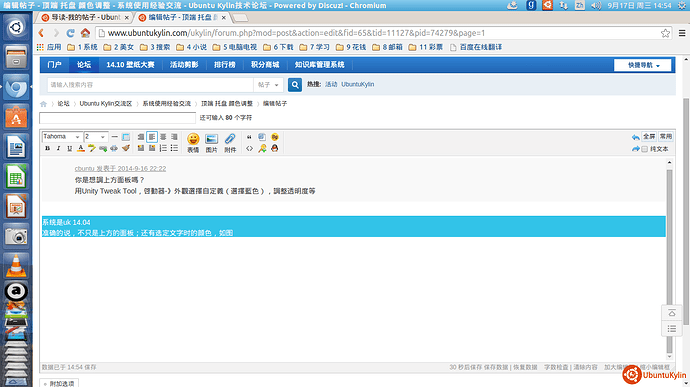
Task: Insert a quote block
Action: click(250, 137)
